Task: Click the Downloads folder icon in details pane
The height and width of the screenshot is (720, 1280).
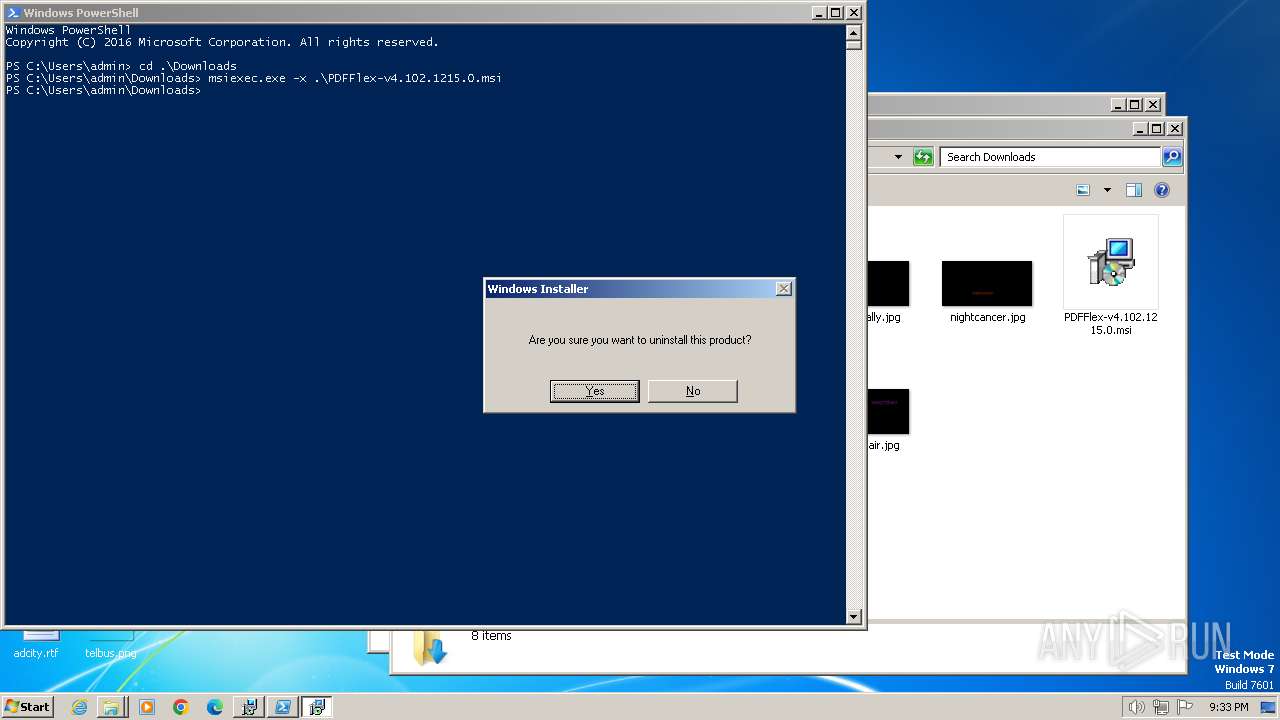Action: point(430,647)
